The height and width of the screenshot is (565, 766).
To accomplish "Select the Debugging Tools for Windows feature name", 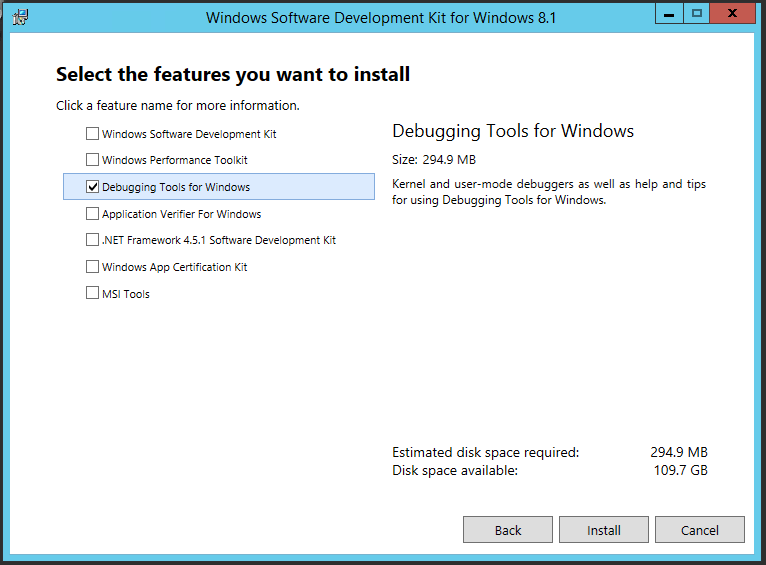I will [x=176, y=187].
